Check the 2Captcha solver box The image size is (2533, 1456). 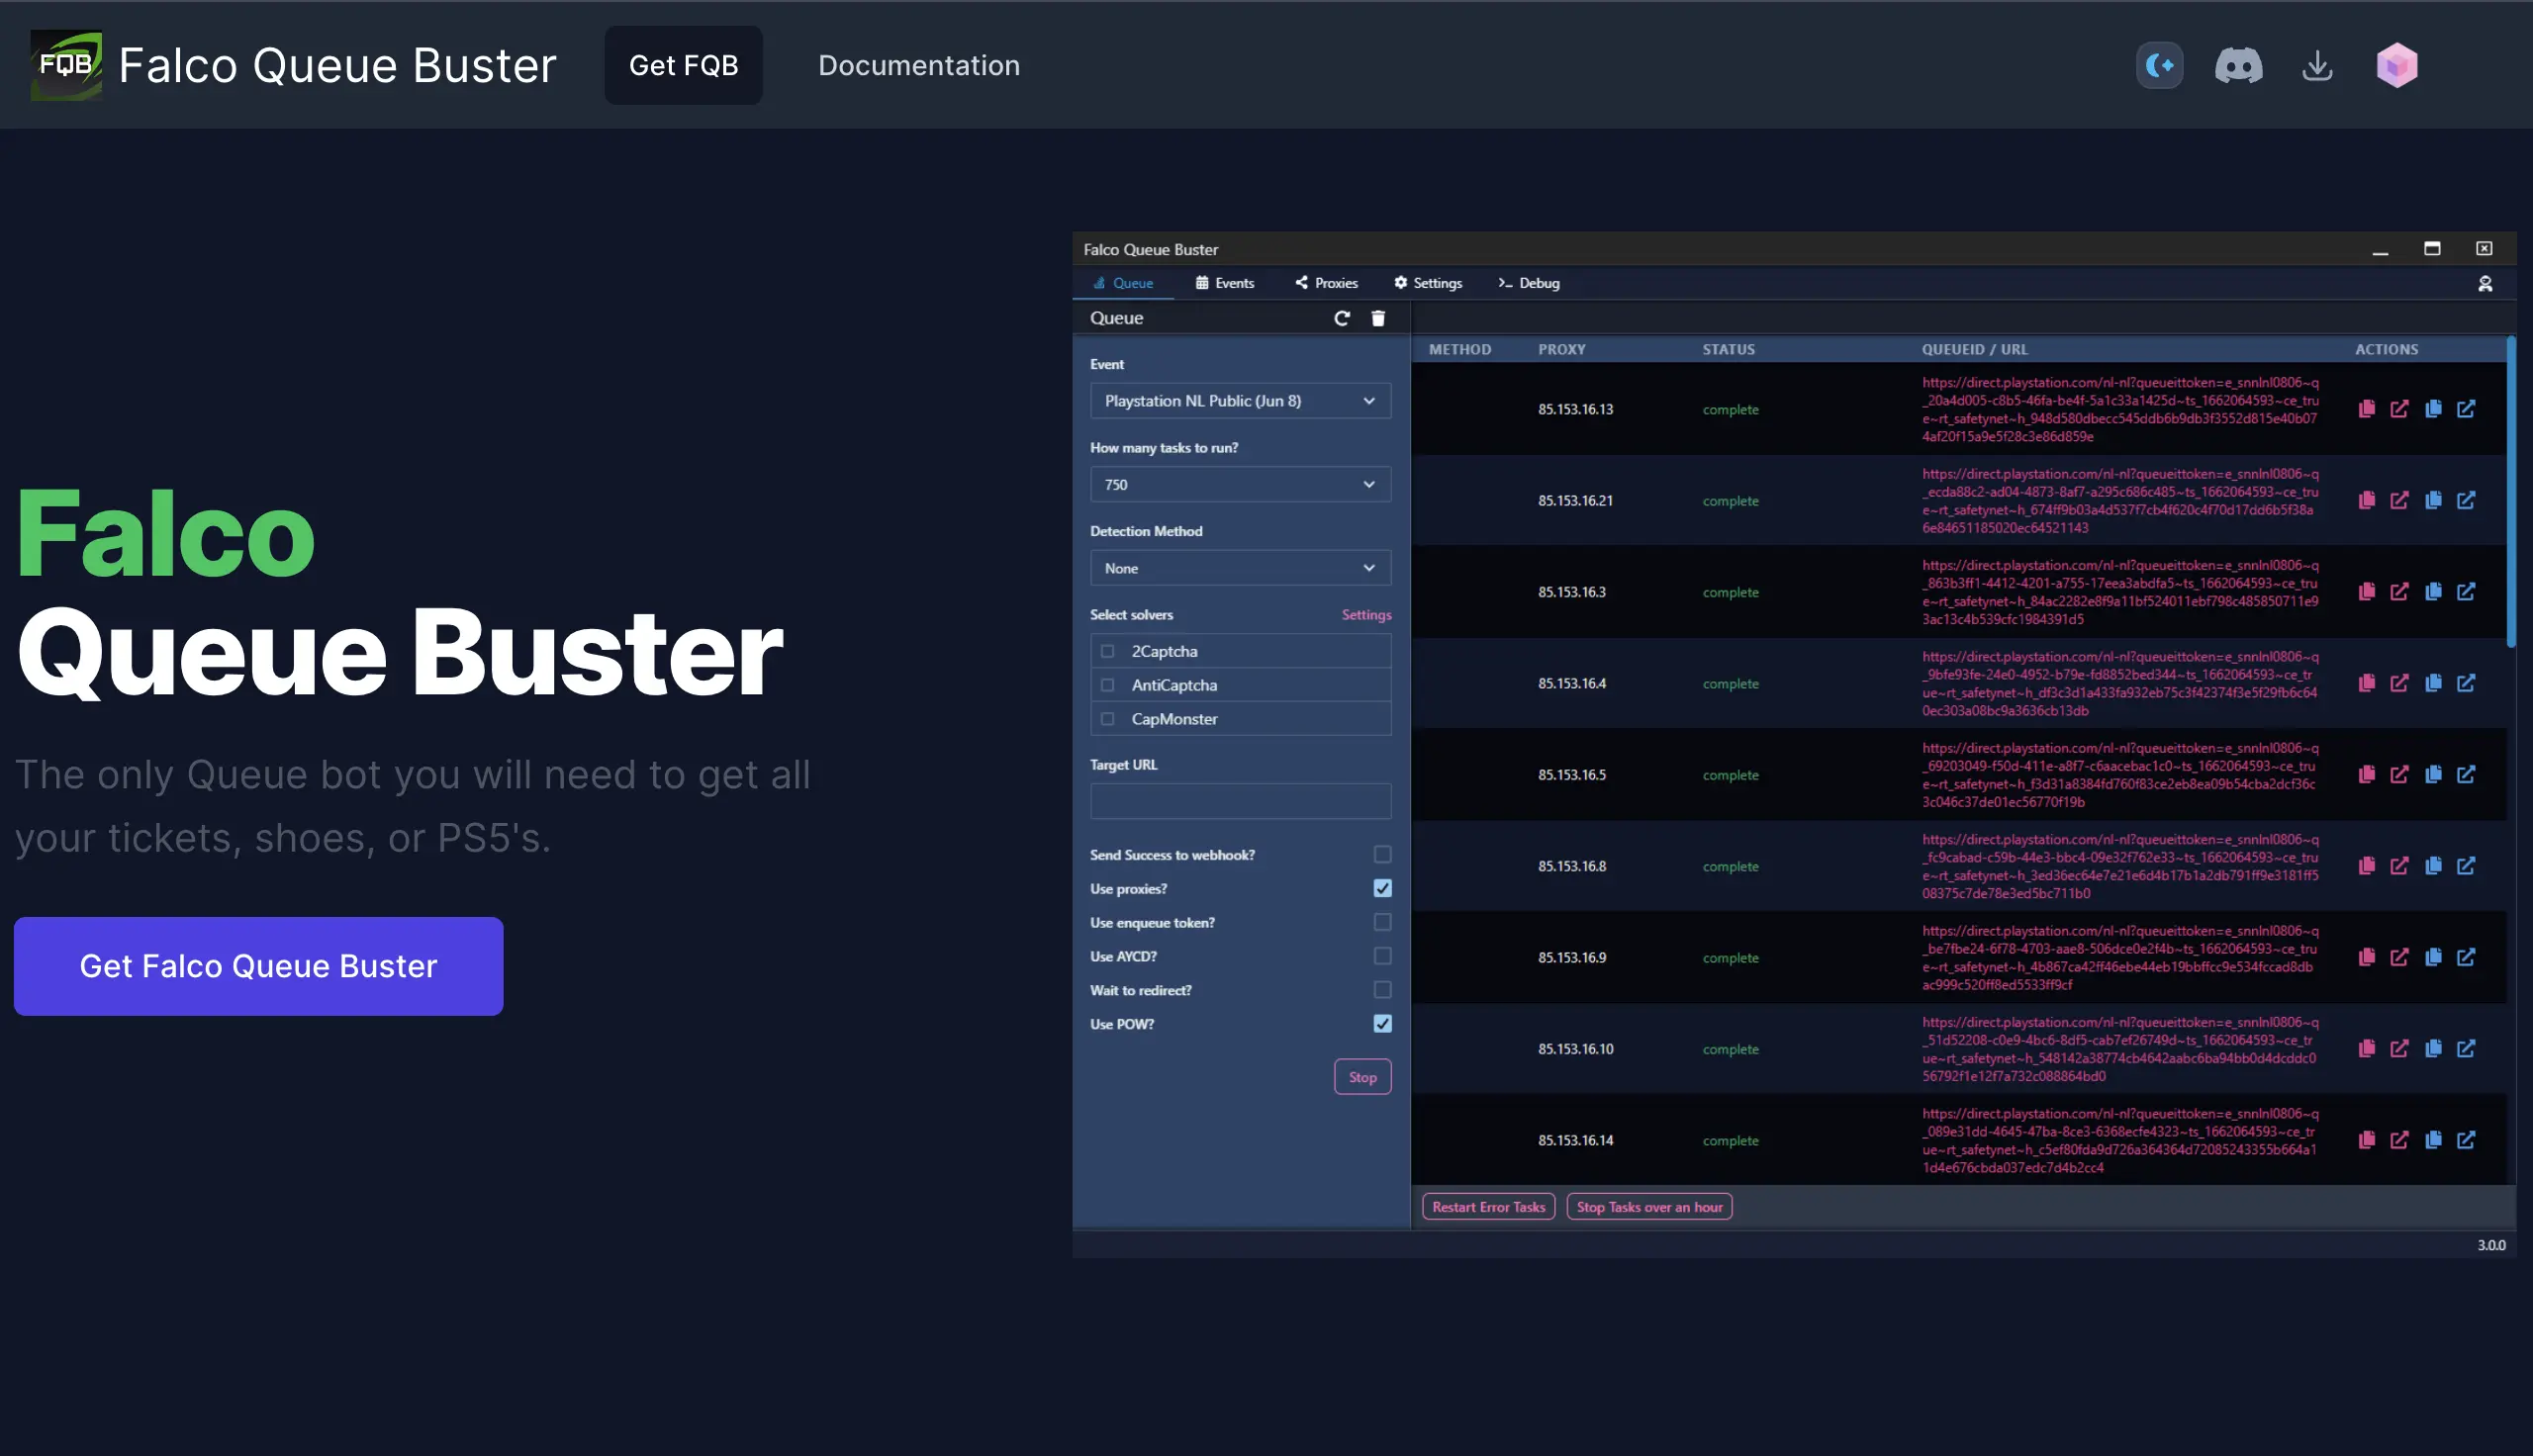pos(1107,651)
